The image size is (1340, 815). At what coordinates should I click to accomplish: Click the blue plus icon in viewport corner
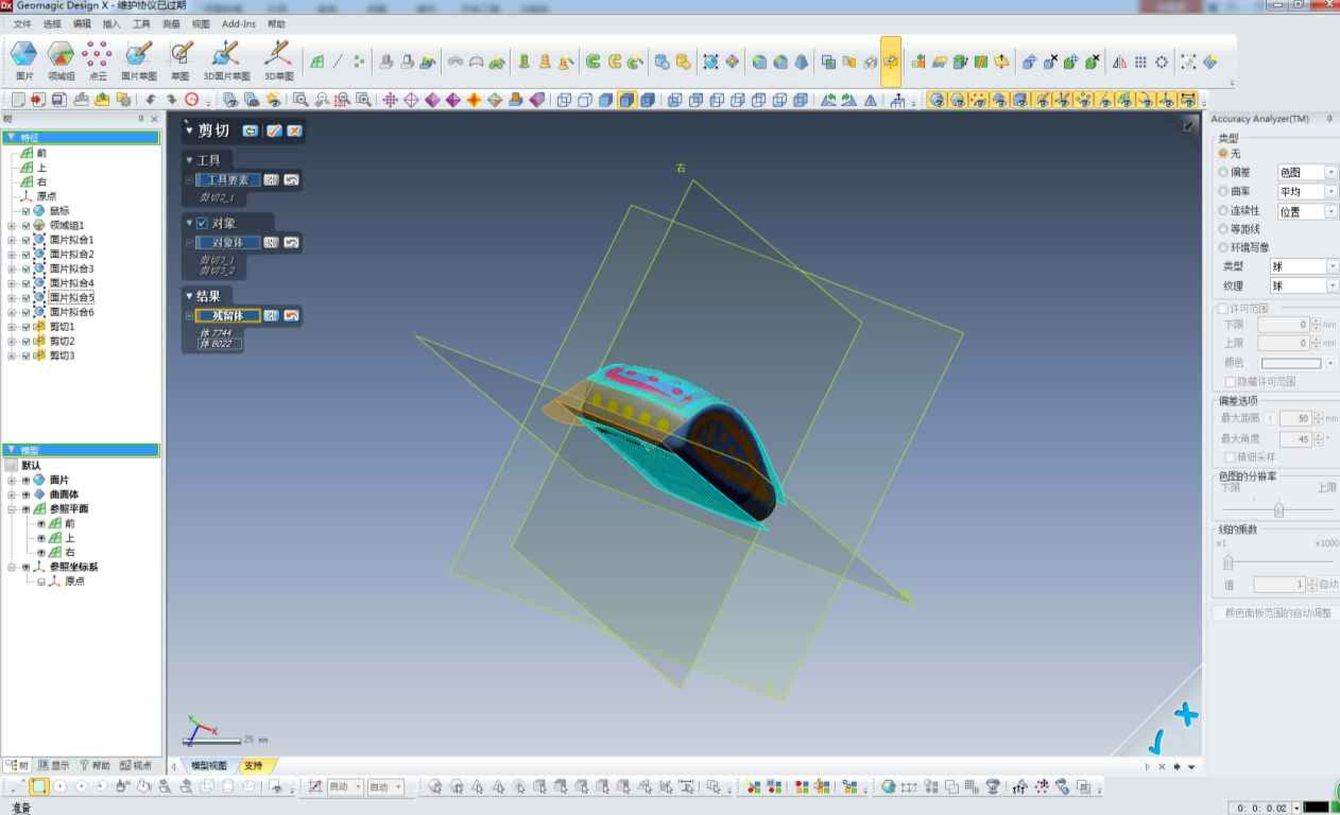(x=1186, y=714)
